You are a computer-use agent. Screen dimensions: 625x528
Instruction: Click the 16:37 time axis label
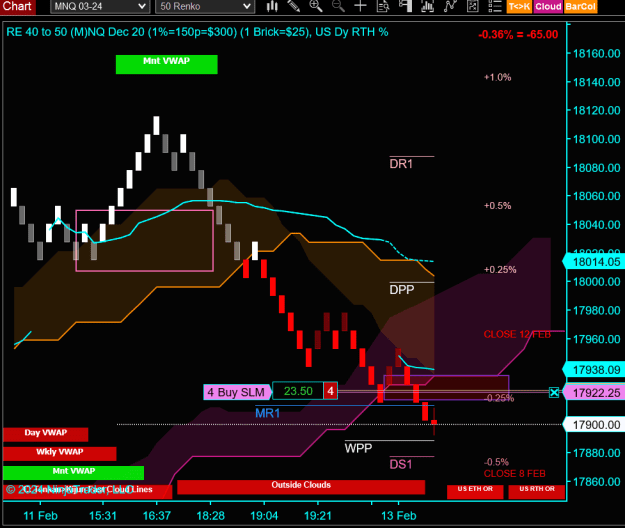(157, 516)
